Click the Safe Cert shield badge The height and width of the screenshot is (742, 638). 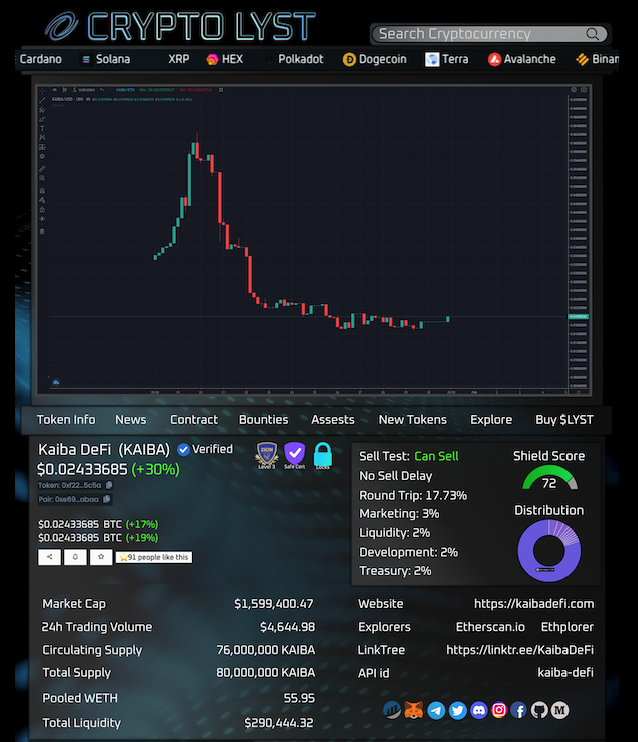point(294,456)
